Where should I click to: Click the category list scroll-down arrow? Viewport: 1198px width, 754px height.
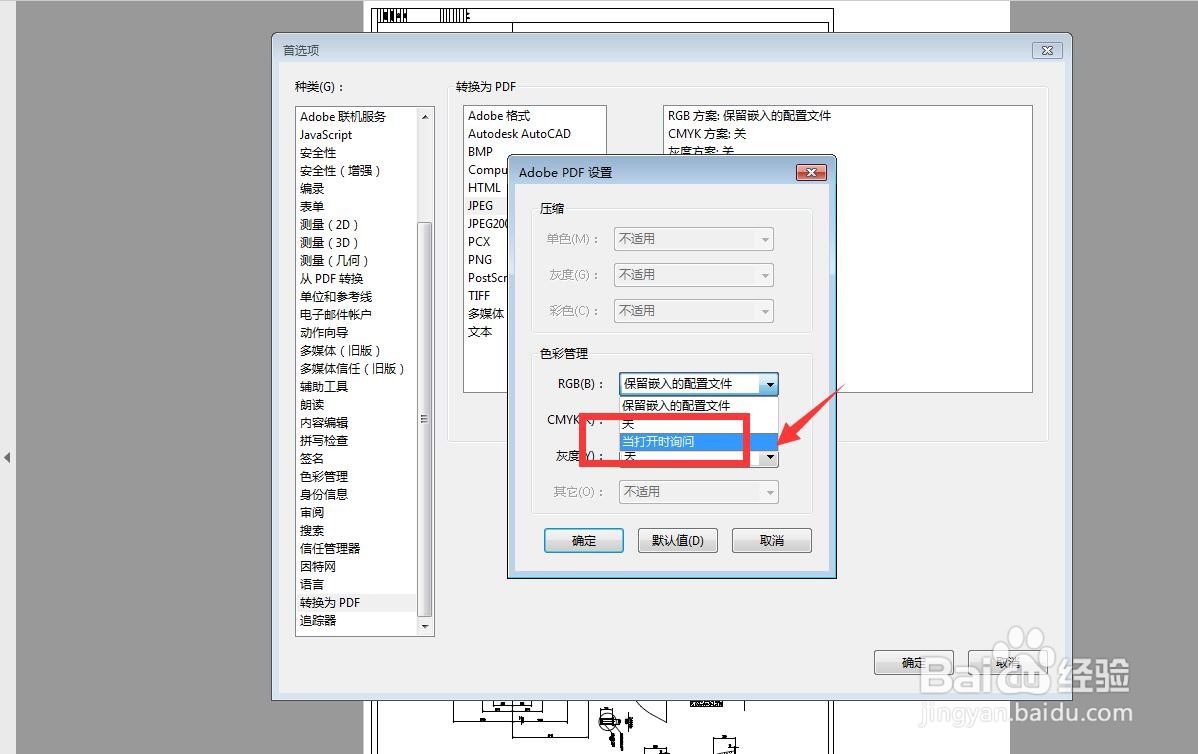pos(426,626)
